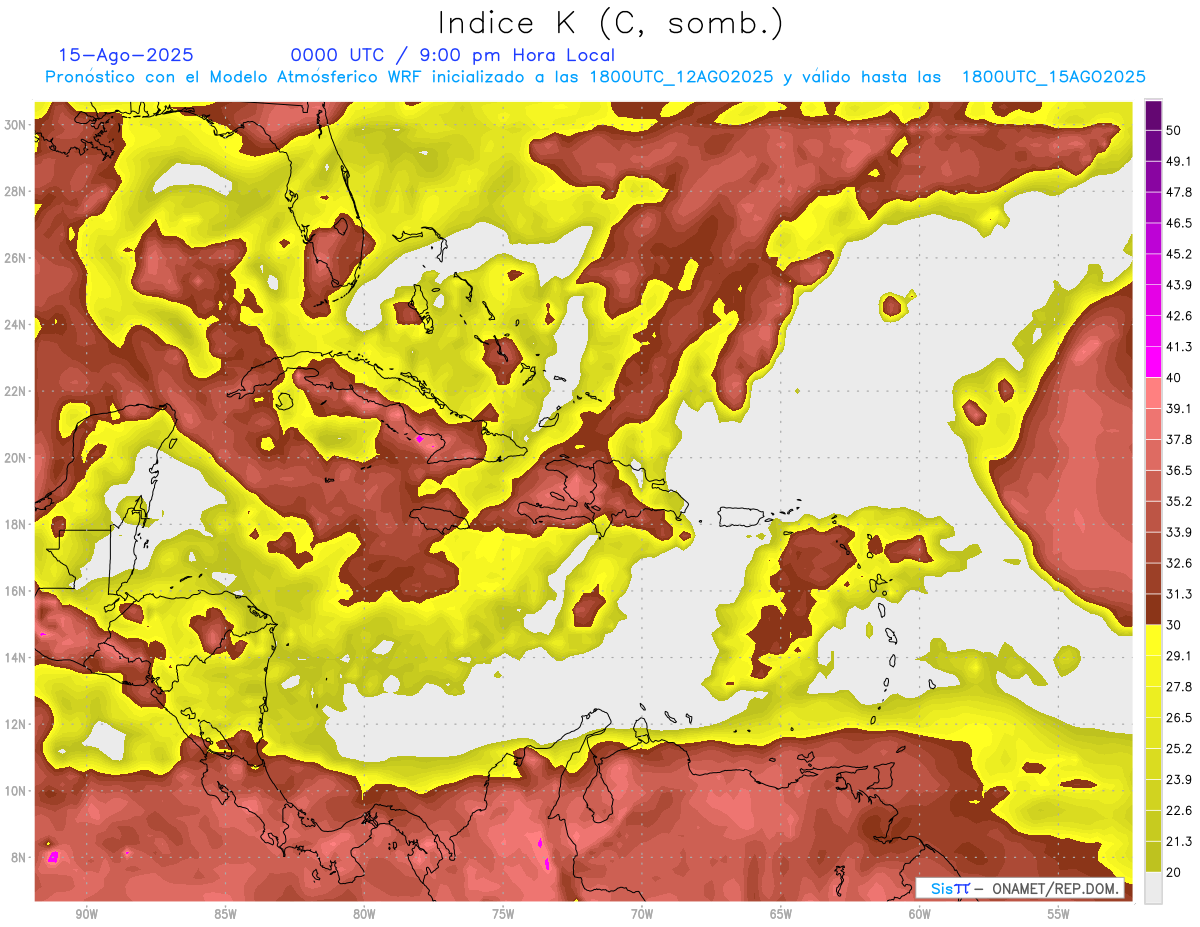Click the colorbar value 23.9
Screen dimensions: 1200x927
(x=1178, y=779)
